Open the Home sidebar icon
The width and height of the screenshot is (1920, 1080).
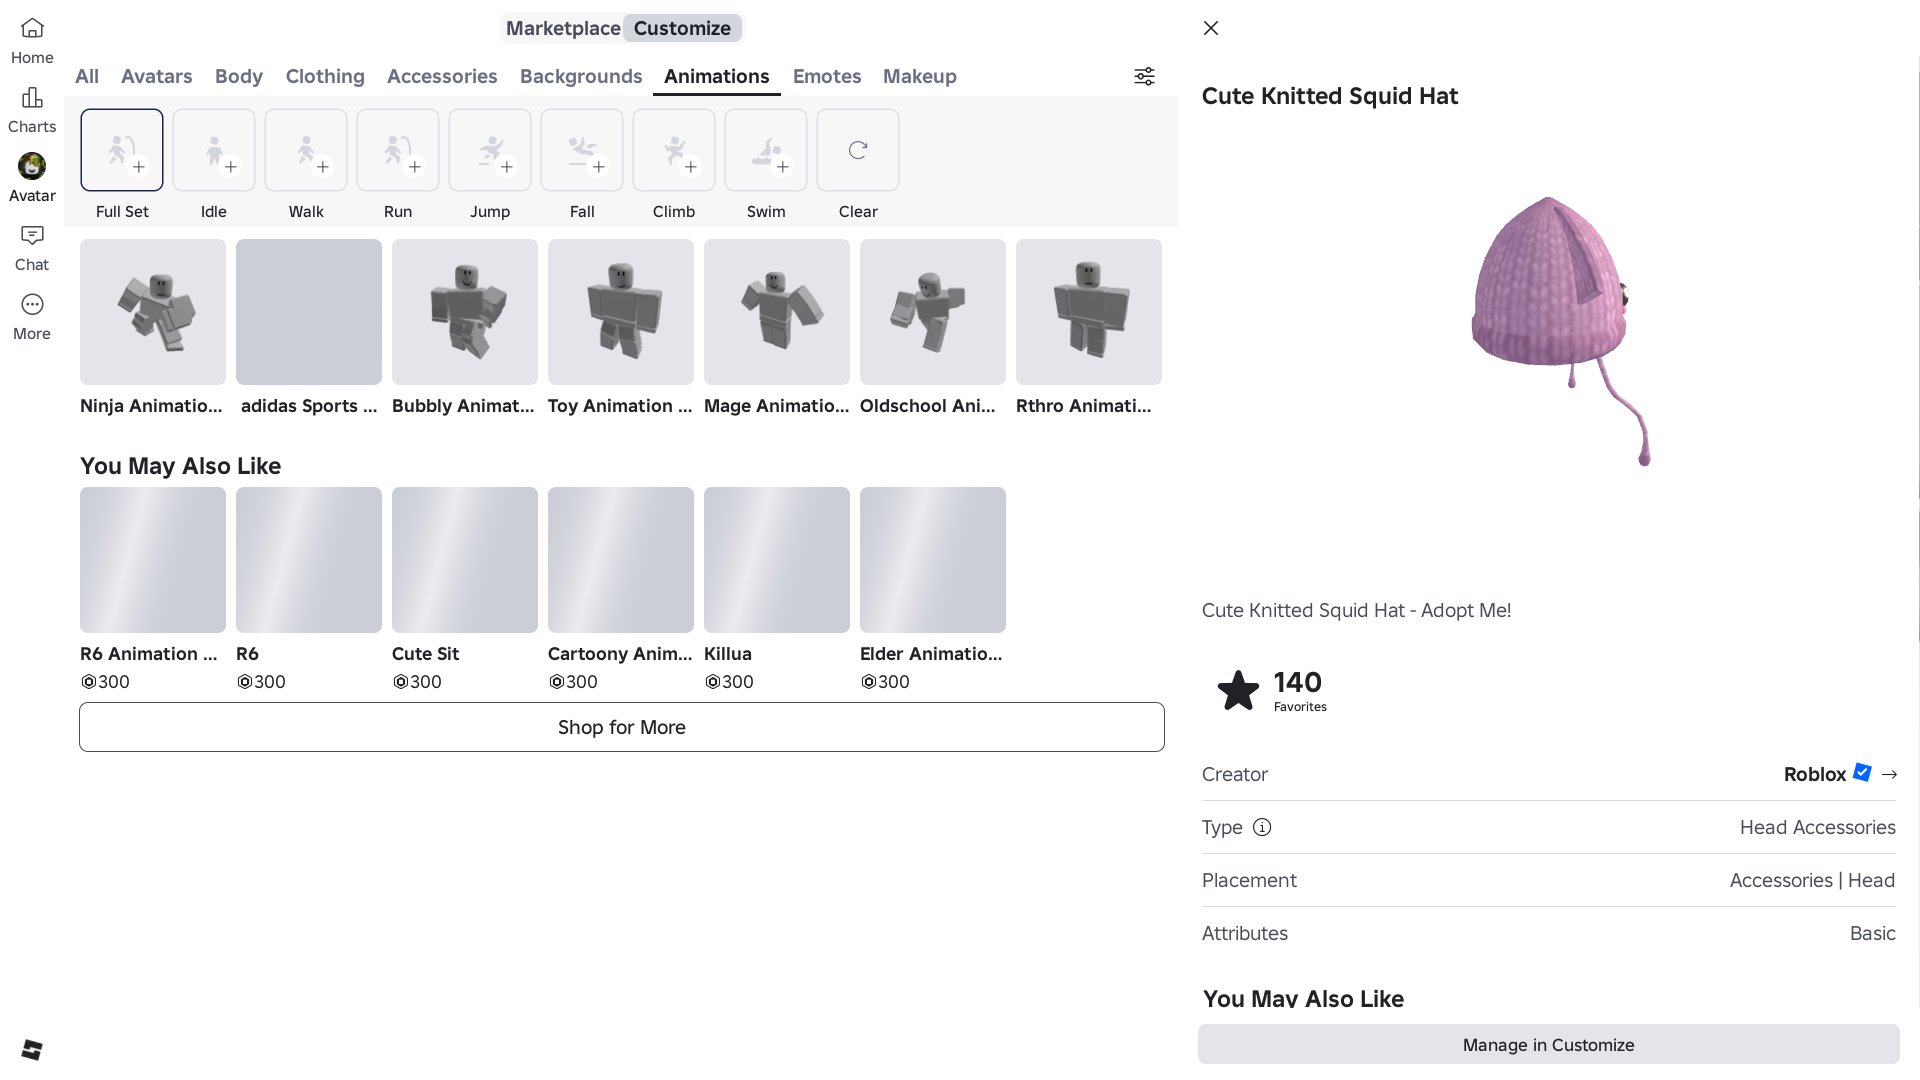click(32, 28)
